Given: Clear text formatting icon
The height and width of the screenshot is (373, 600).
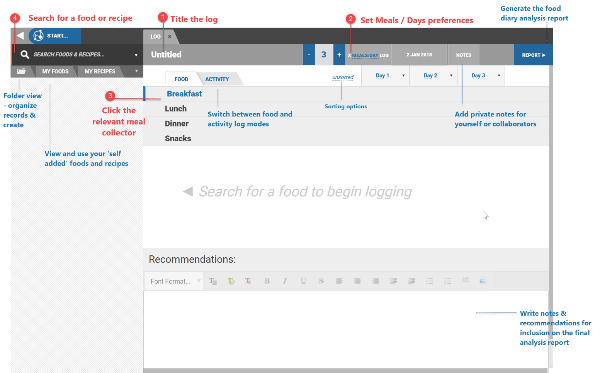Looking at the screenshot, I should (248, 281).
